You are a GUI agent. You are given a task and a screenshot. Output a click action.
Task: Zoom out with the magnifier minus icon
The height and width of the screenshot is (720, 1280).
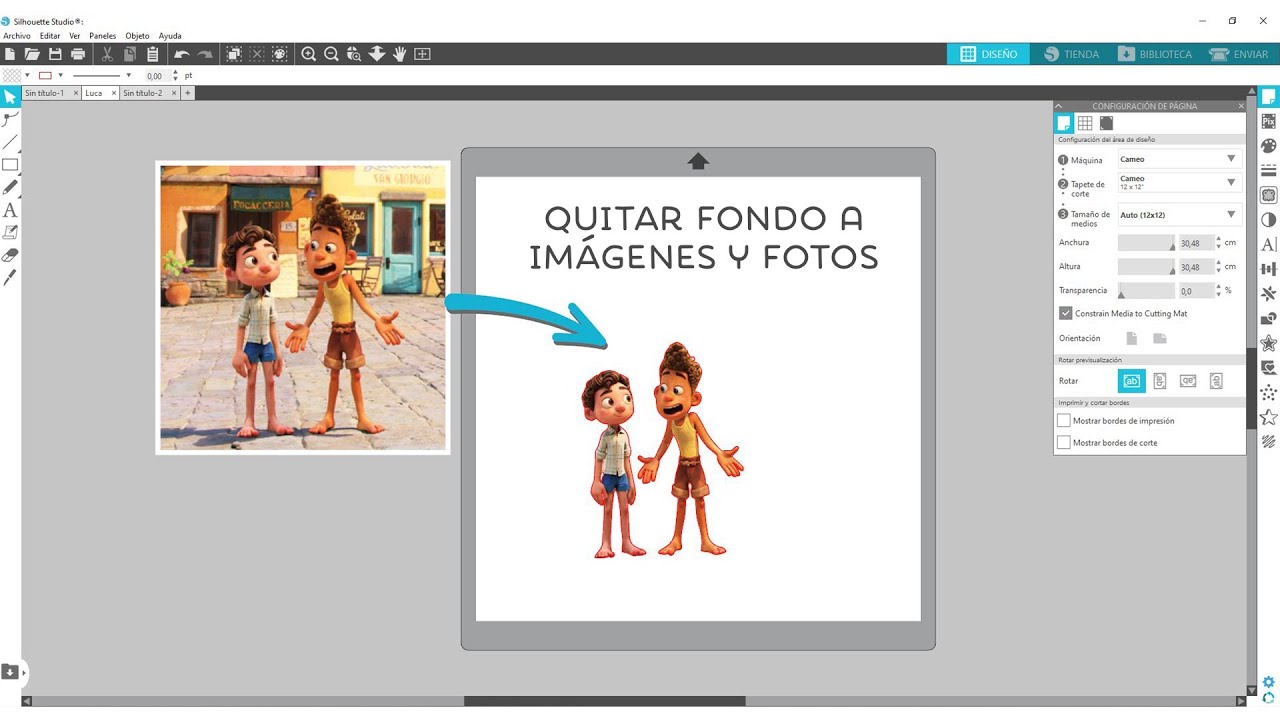[331, 54]
